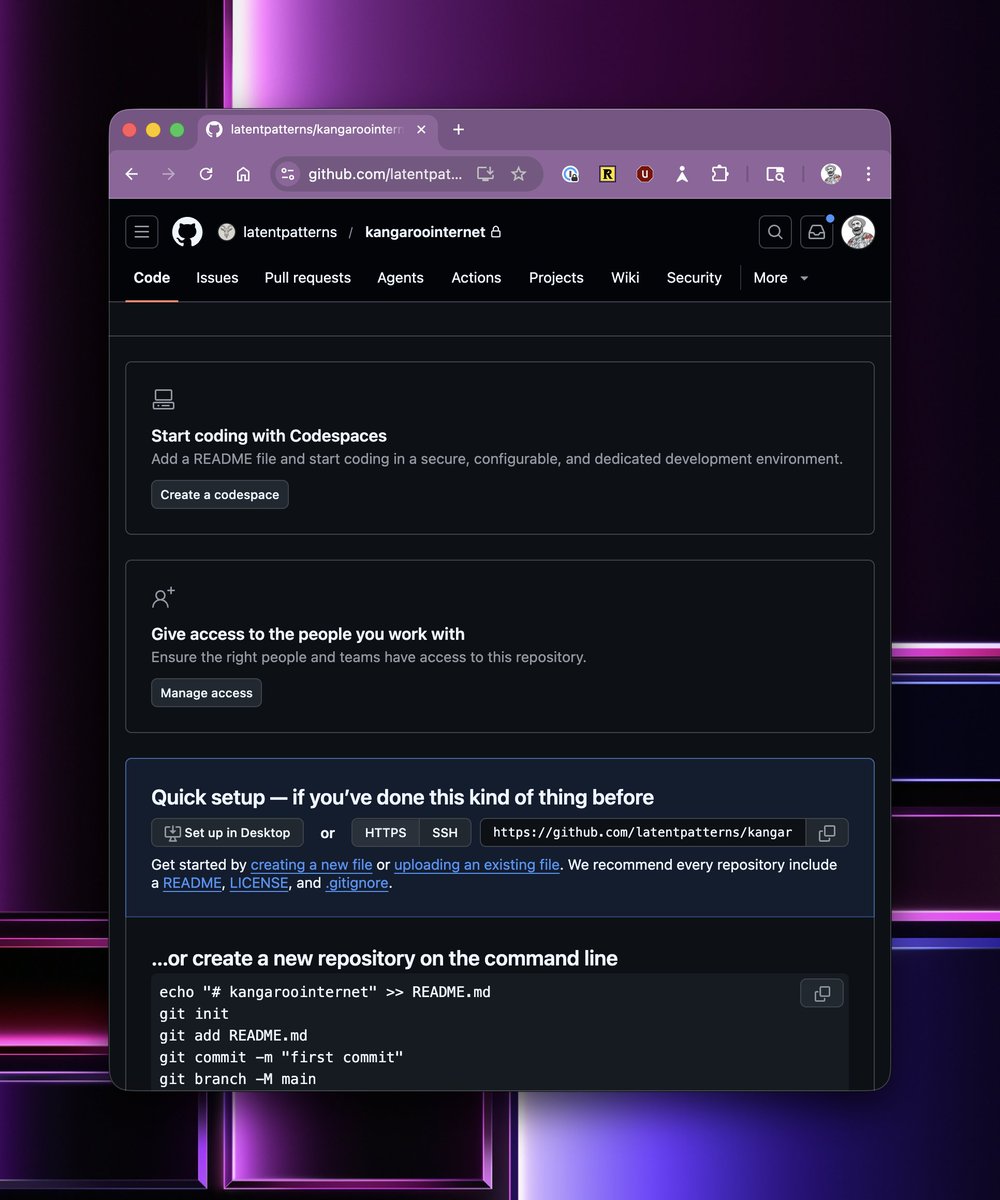Click 'Start coding with Codespaces' heading

pyautogui.click(x=269, y=436)
